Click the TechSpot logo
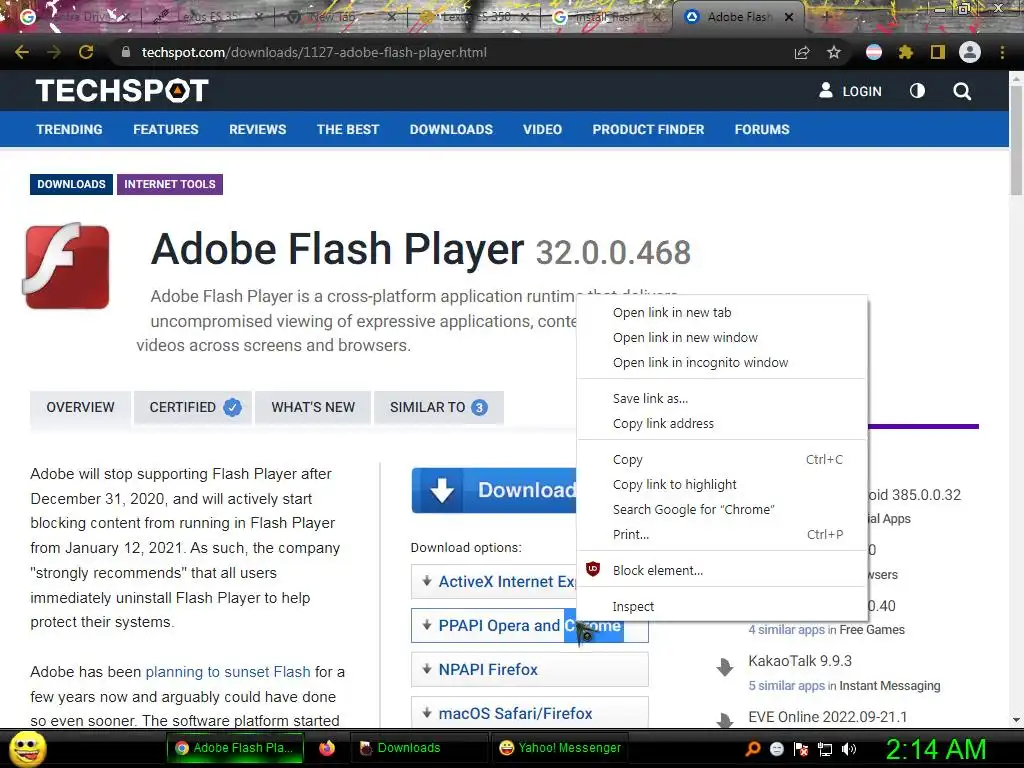This screenshot has height=768, width=1024. 122,91
